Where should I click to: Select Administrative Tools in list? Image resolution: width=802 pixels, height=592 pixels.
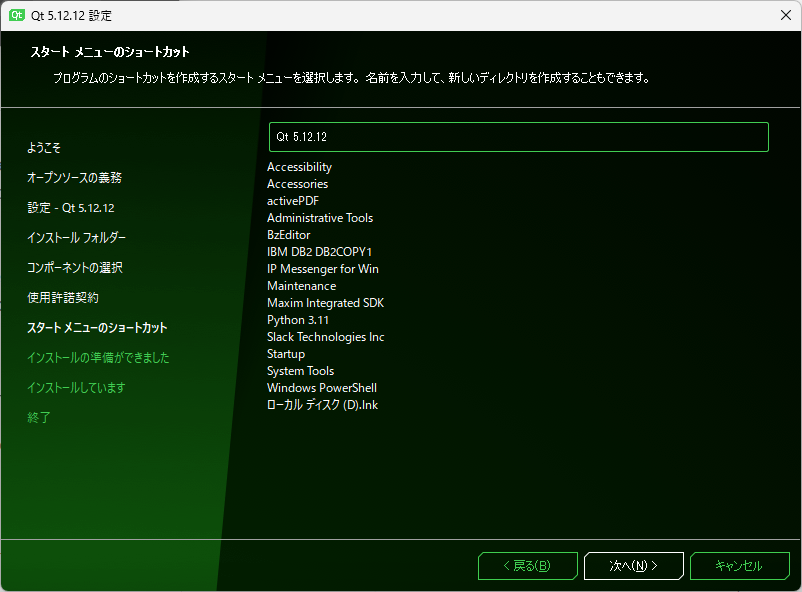320,217
